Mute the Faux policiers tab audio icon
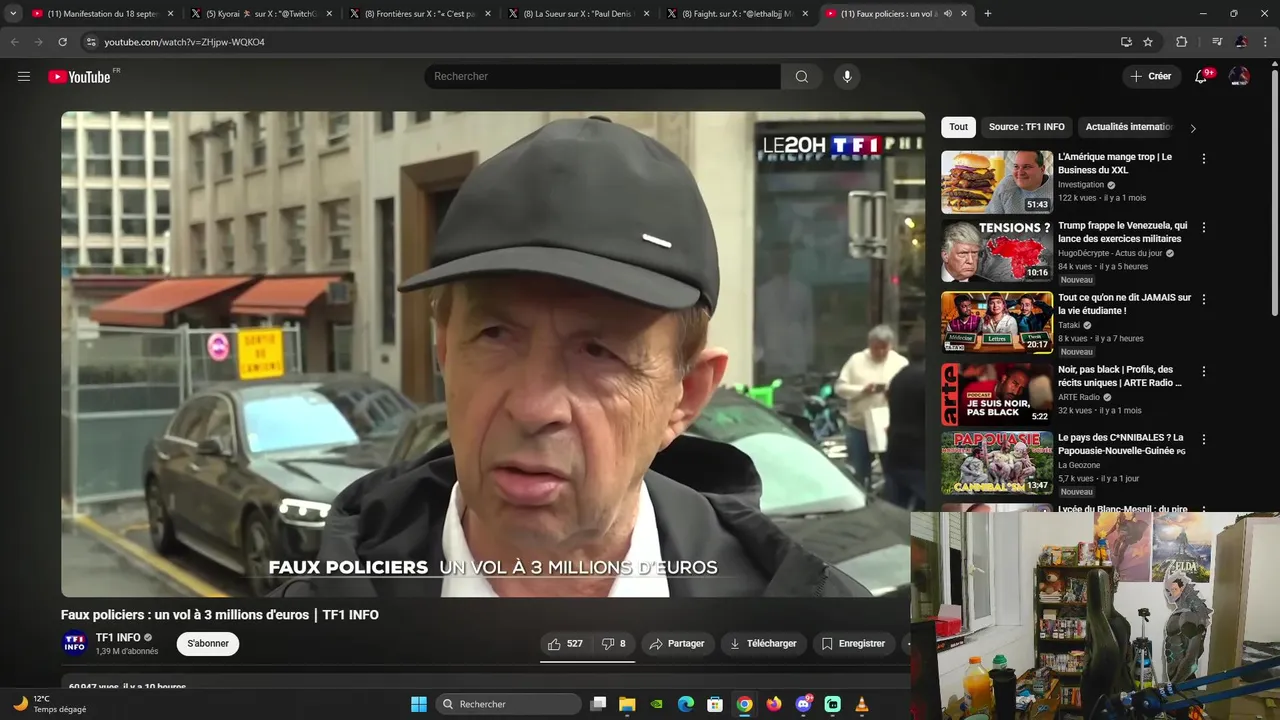 pos(947,14)
